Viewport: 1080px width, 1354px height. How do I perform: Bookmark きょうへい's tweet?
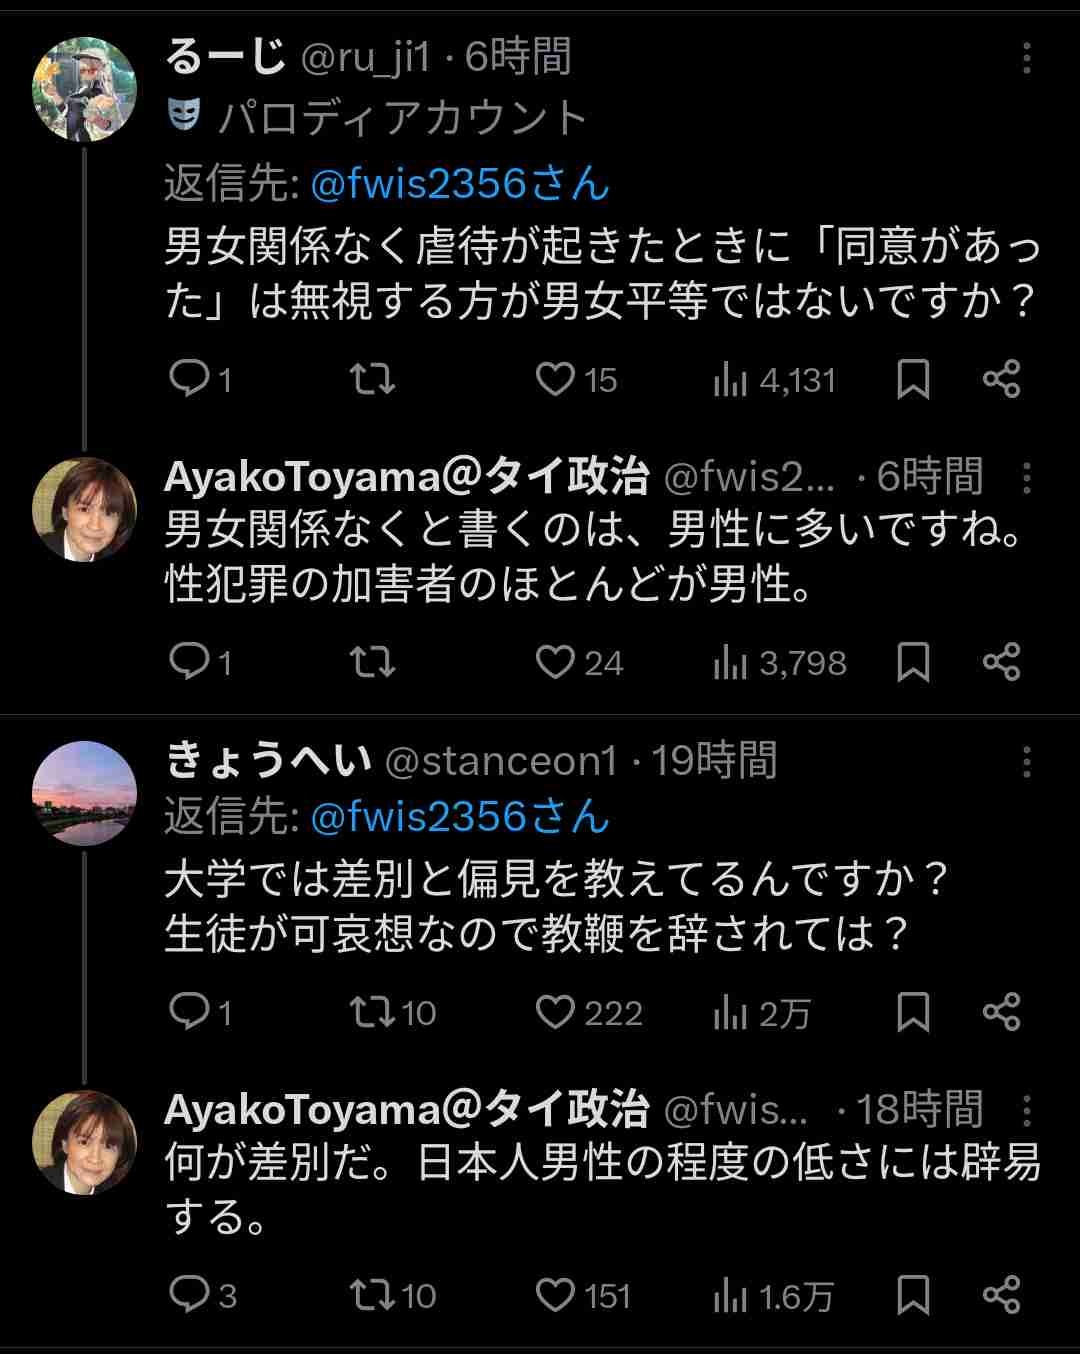coord(913,1012)
